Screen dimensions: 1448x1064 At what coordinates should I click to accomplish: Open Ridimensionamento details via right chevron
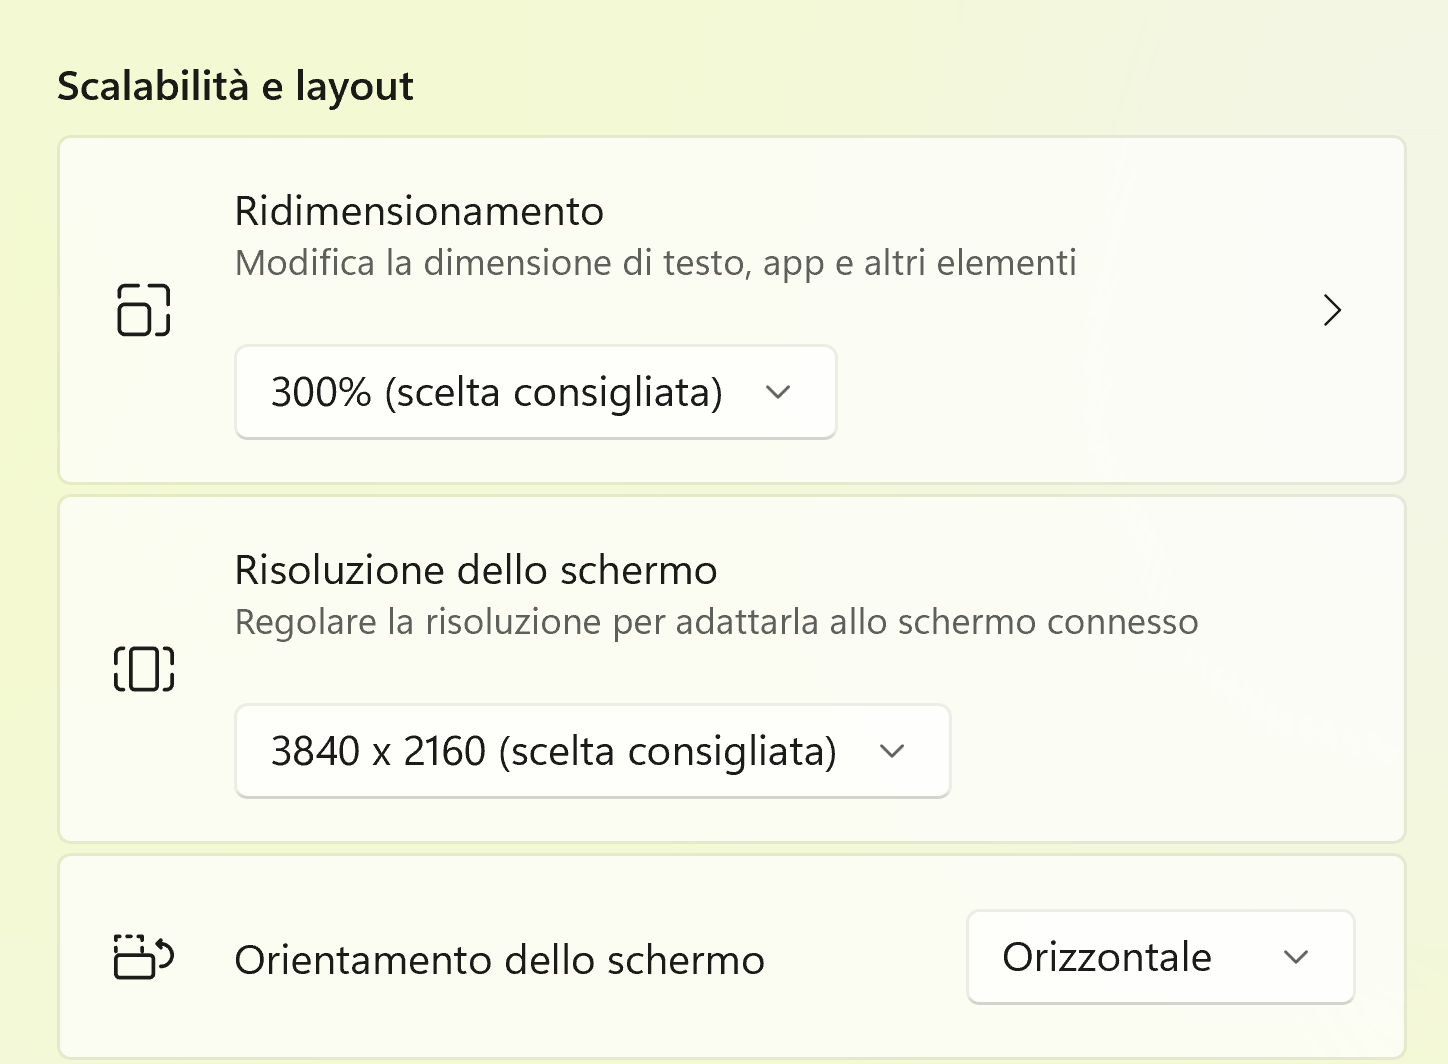1332,310
